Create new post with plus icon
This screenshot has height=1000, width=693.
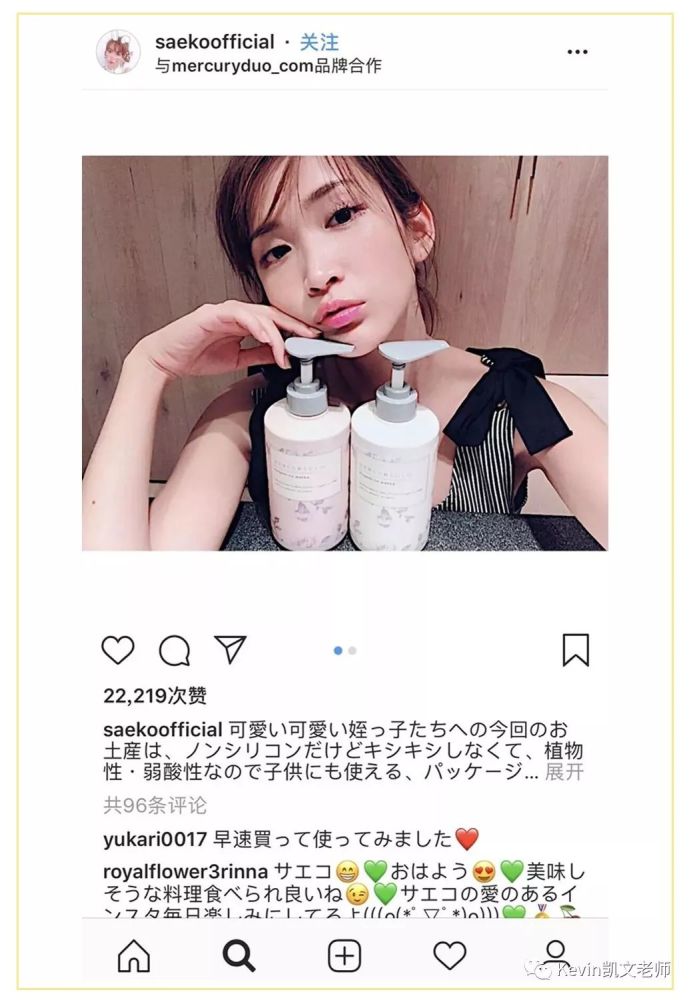pos(344,956)
